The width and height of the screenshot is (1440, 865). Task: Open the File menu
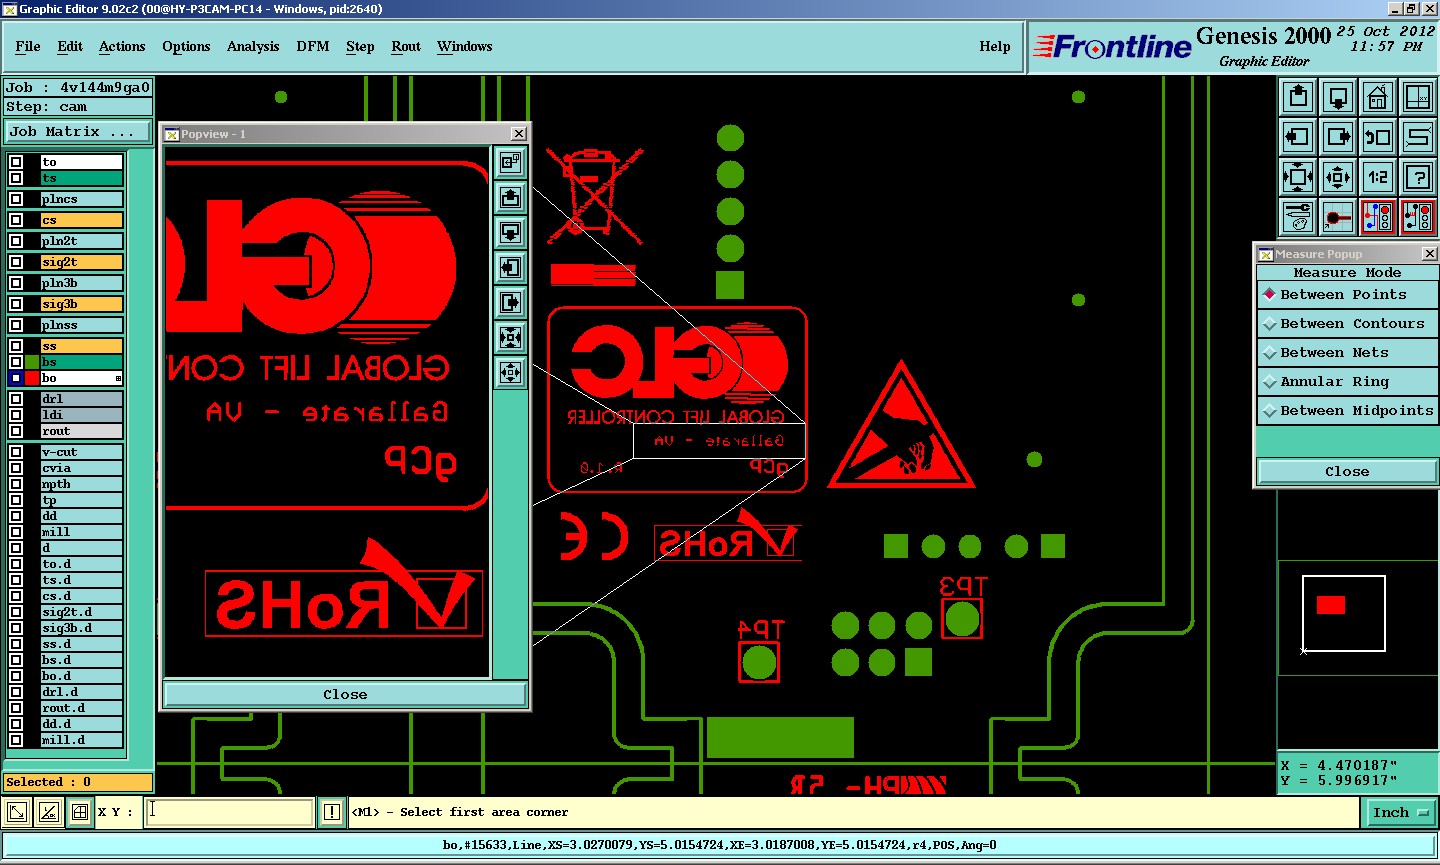(28, 46)
